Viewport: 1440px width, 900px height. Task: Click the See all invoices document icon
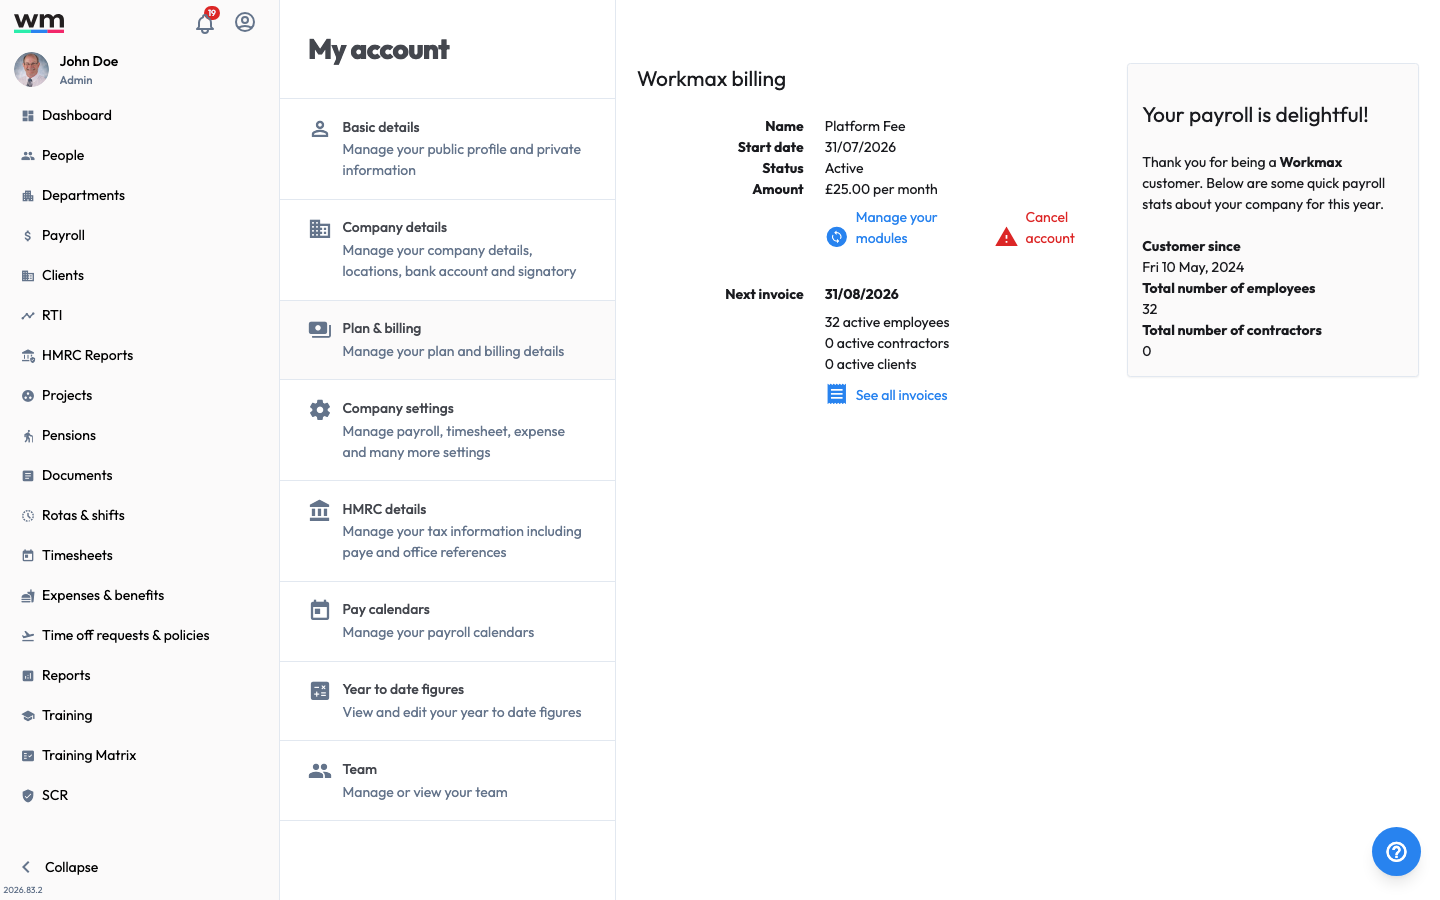[837, 395]
